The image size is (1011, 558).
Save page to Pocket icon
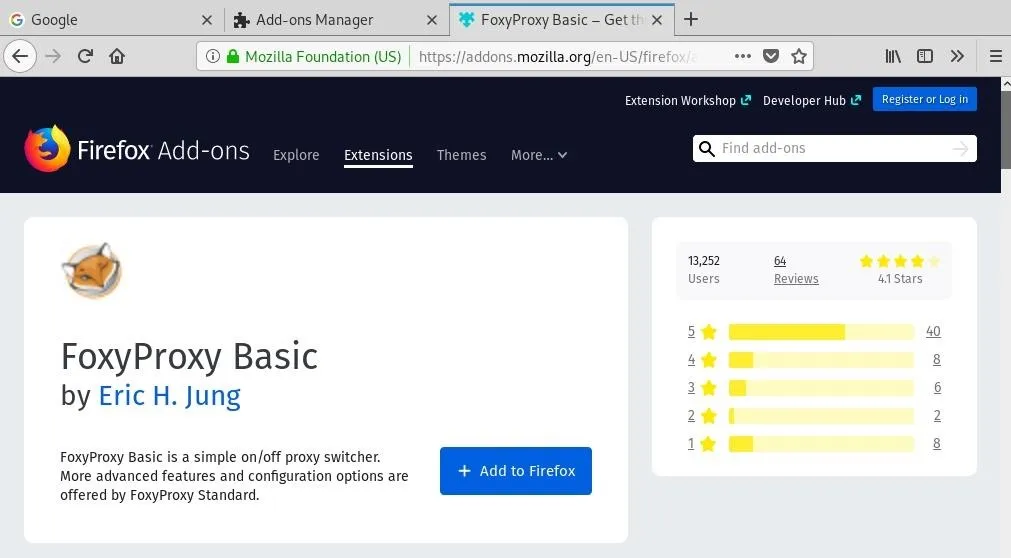[x=771, y=57]
